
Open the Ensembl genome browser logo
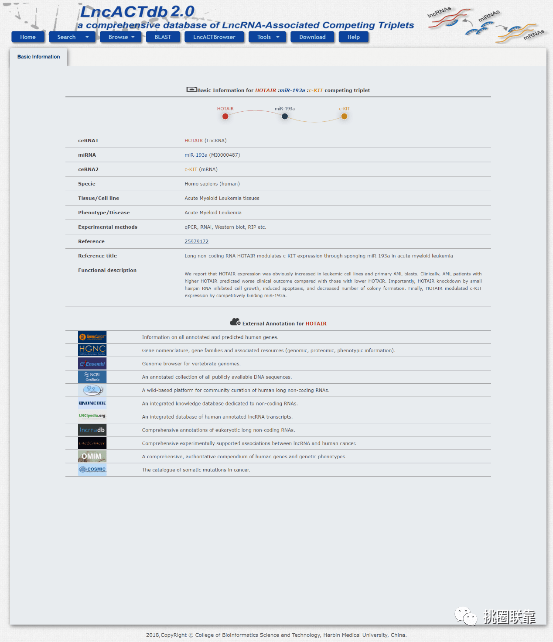click(x=92, y=364)
